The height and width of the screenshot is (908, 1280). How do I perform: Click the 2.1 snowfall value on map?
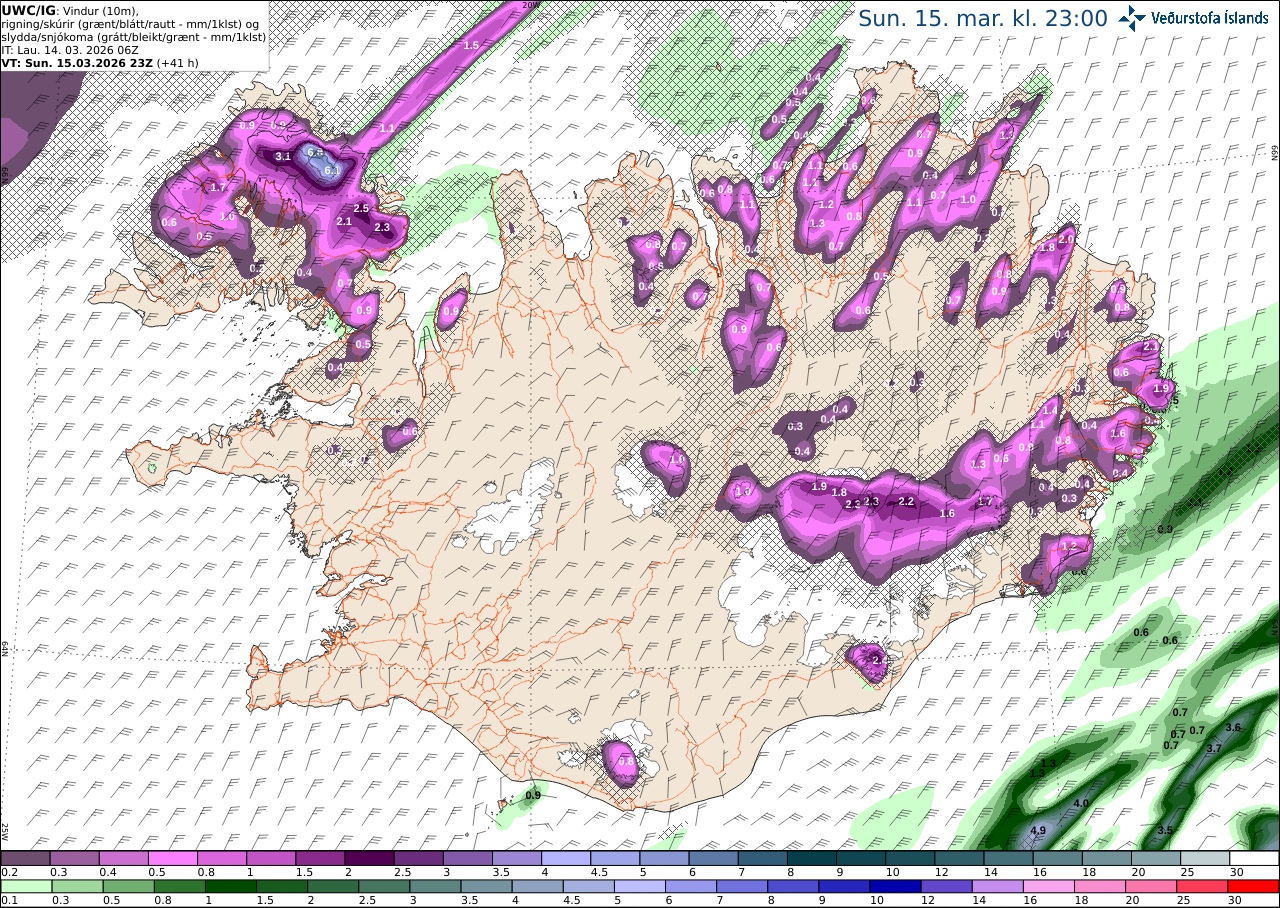point(344,221)
